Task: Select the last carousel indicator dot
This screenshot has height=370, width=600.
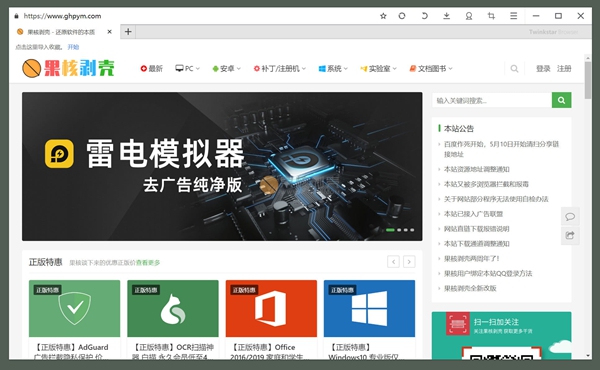Action: [412, 230]
